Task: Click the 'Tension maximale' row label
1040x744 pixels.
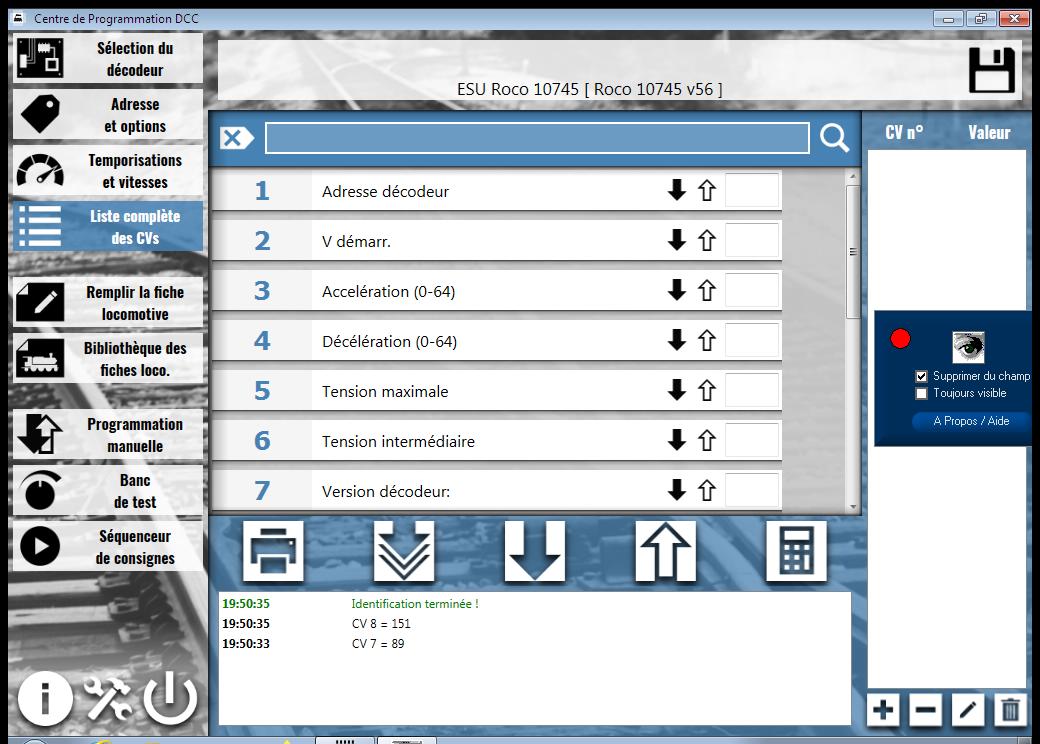Action: [385, 391]
